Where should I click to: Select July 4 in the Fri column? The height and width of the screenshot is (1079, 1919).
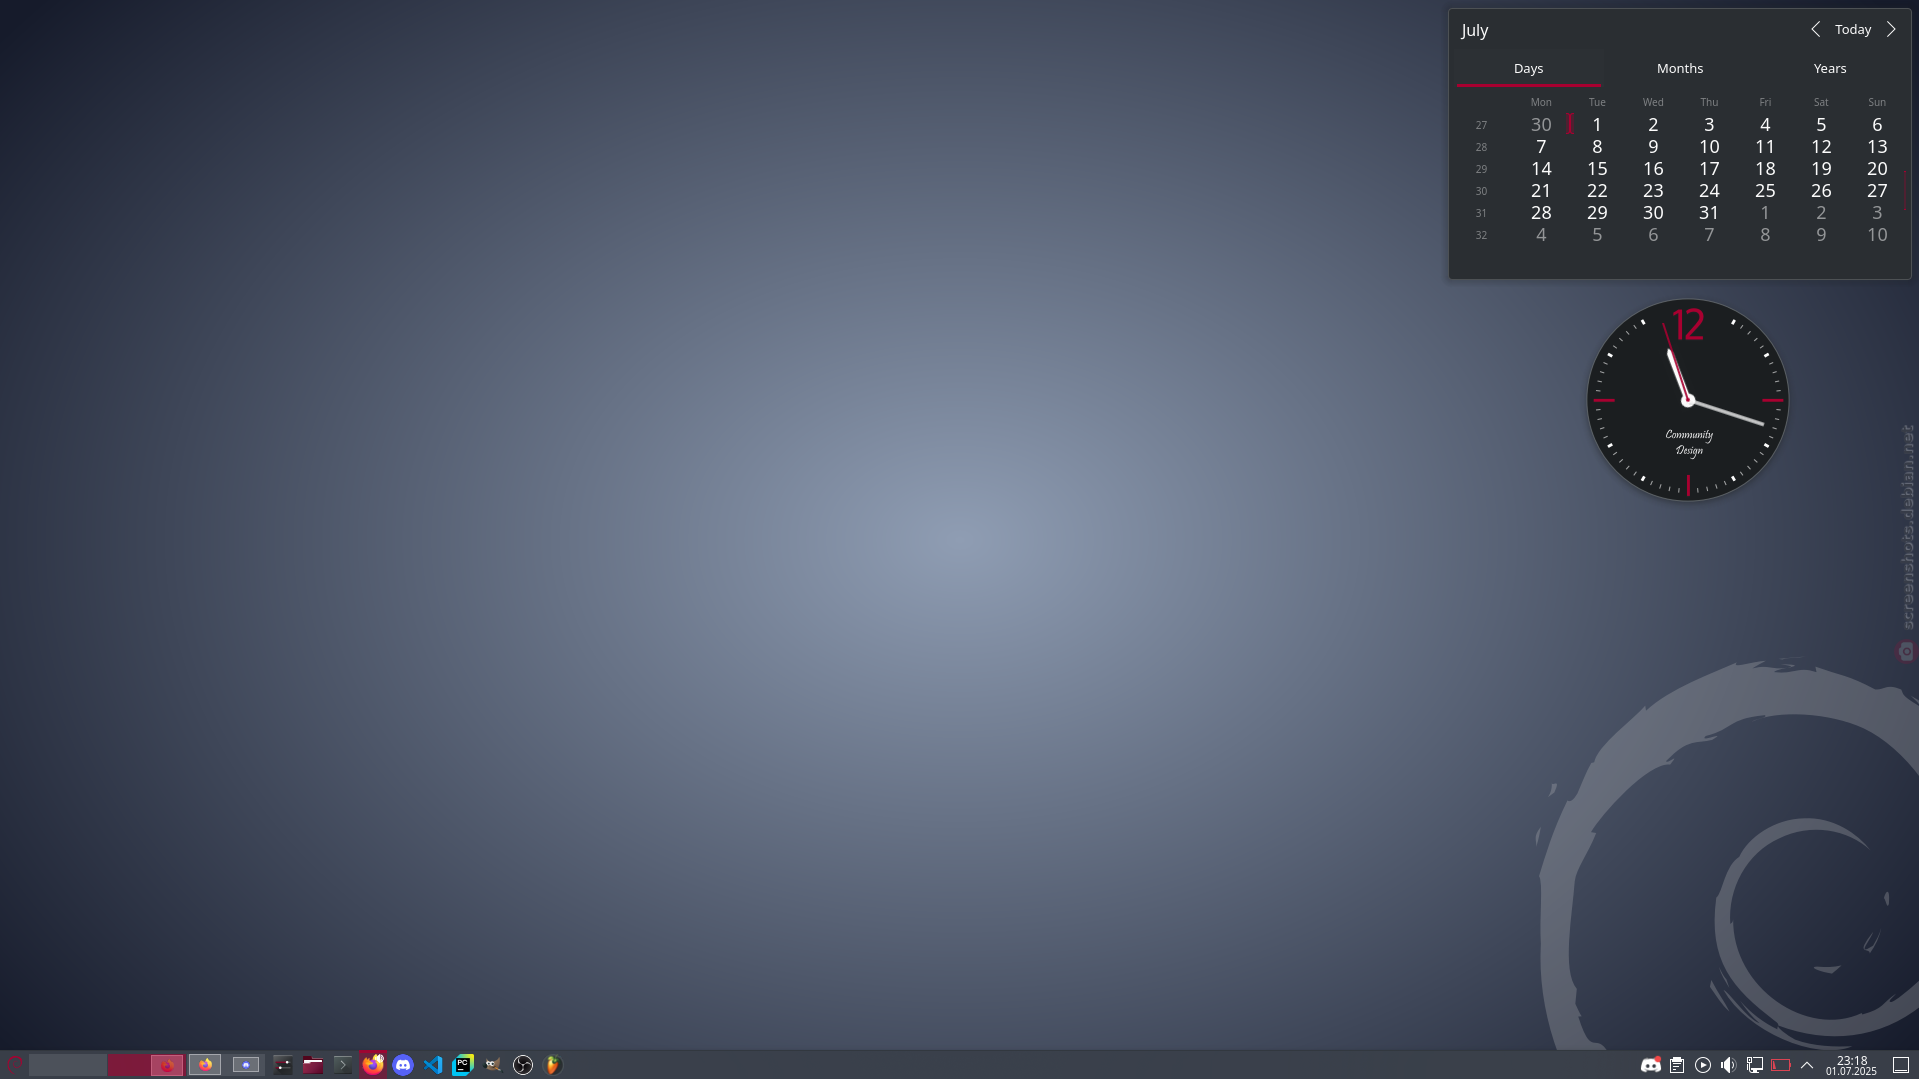click(1765, 125)
